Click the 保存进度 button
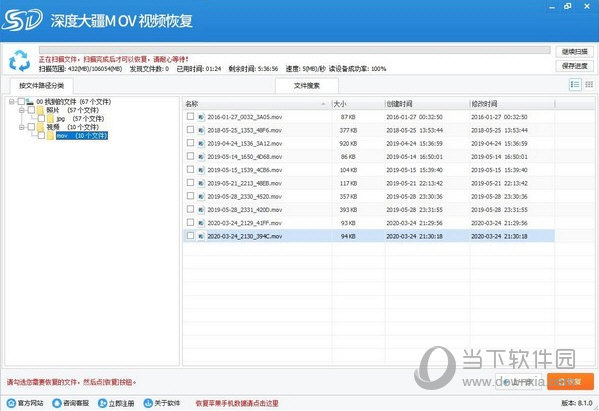Image resolution: width=599 pixels, height=411 pixels. 575,66
